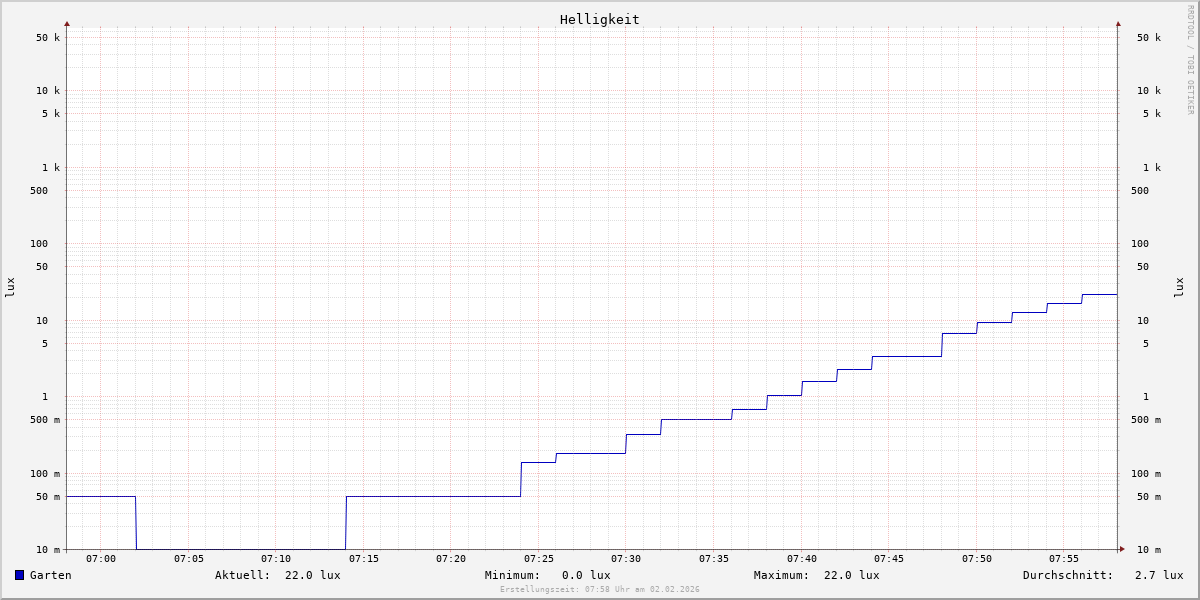Click the Erstellungszeit timestamp footer text
1200x600 pixels.
(x=599, y=590)
